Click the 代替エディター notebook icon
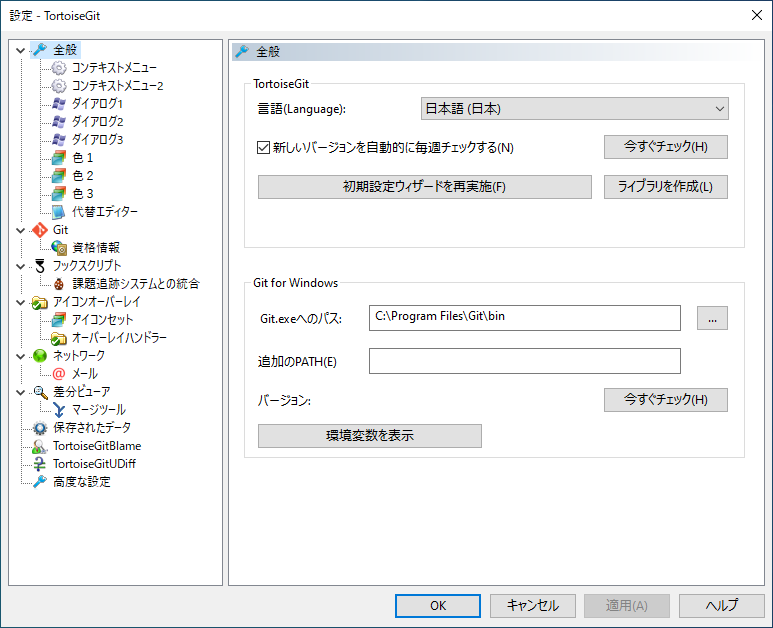This screenshot has width=773, height=628. (59, 212)
